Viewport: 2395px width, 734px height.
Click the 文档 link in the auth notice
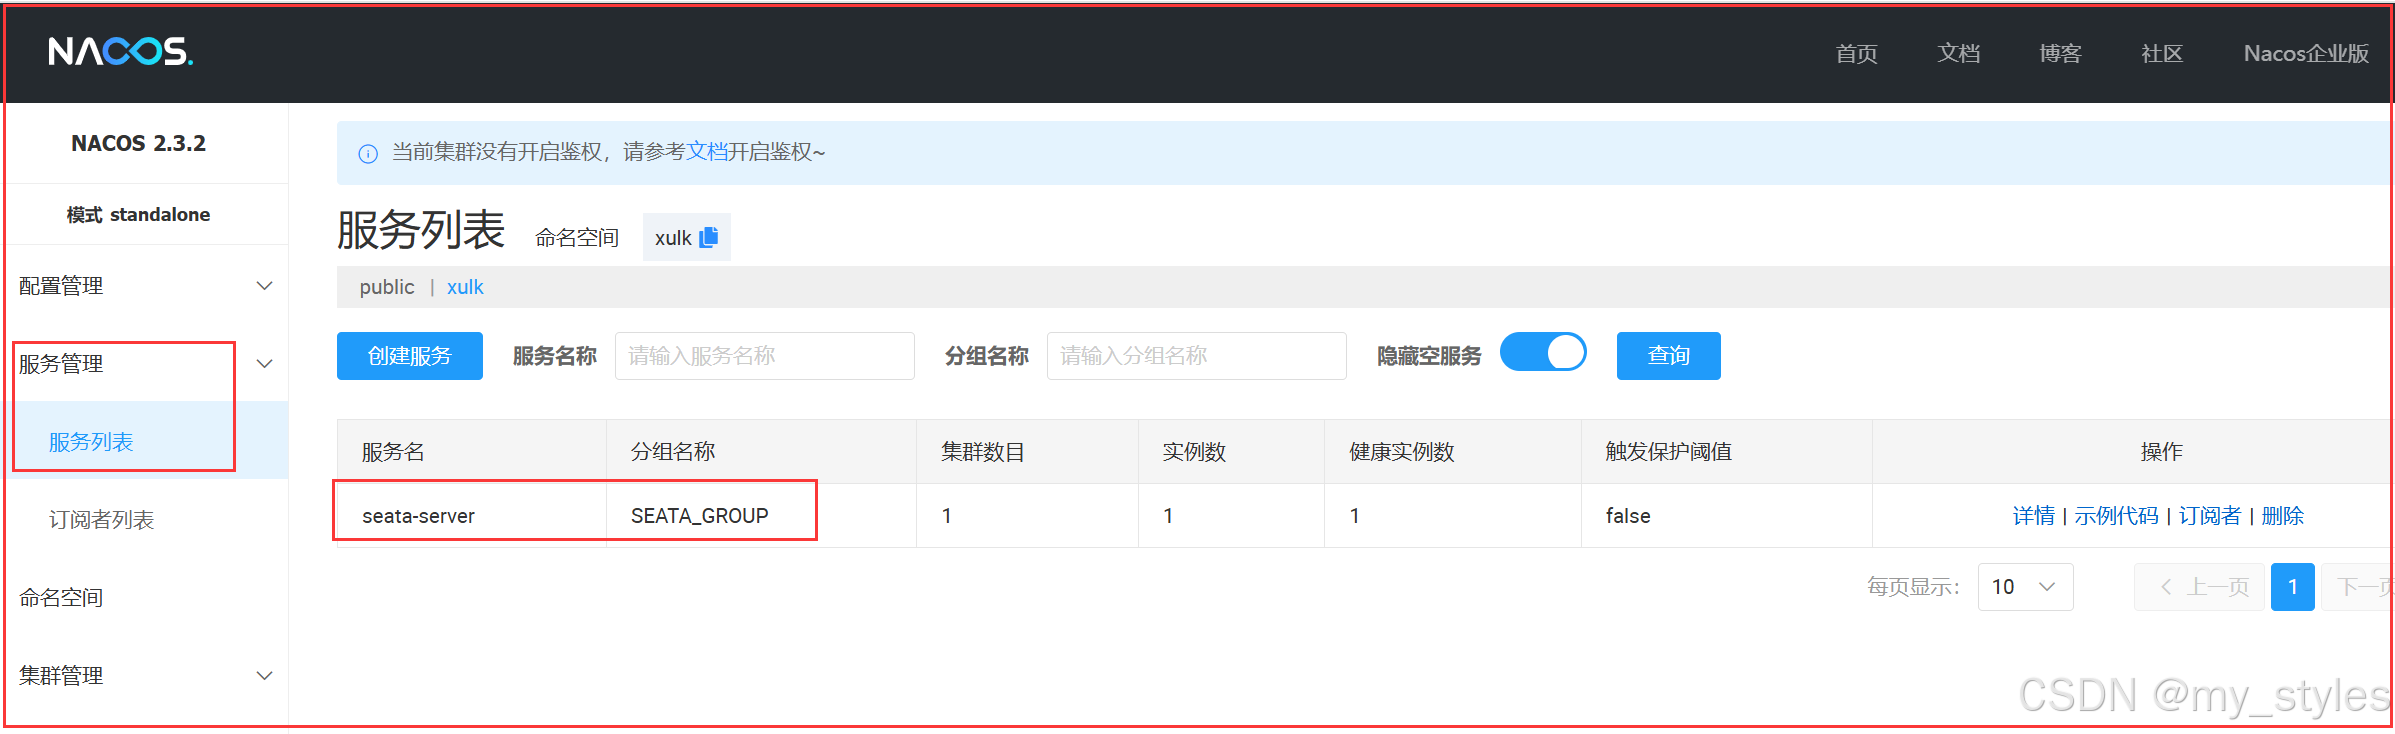[x=707, y=152]
